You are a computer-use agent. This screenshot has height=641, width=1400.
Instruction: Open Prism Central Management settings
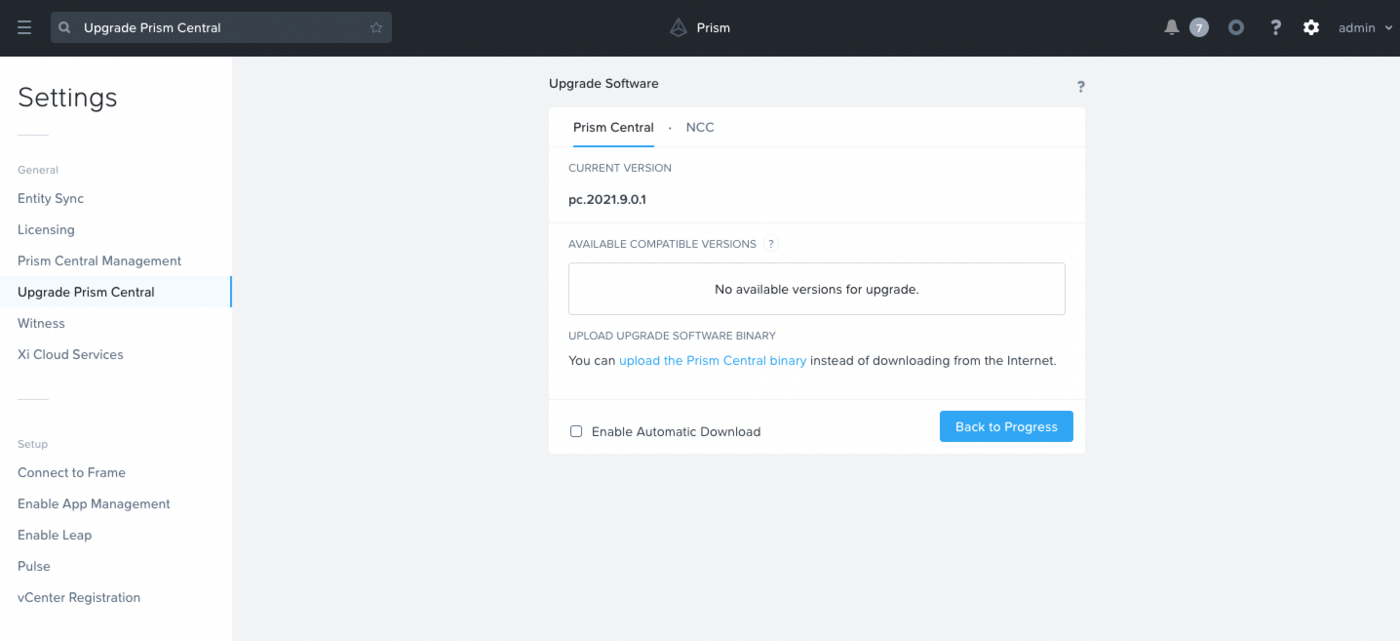coord(99,261)
